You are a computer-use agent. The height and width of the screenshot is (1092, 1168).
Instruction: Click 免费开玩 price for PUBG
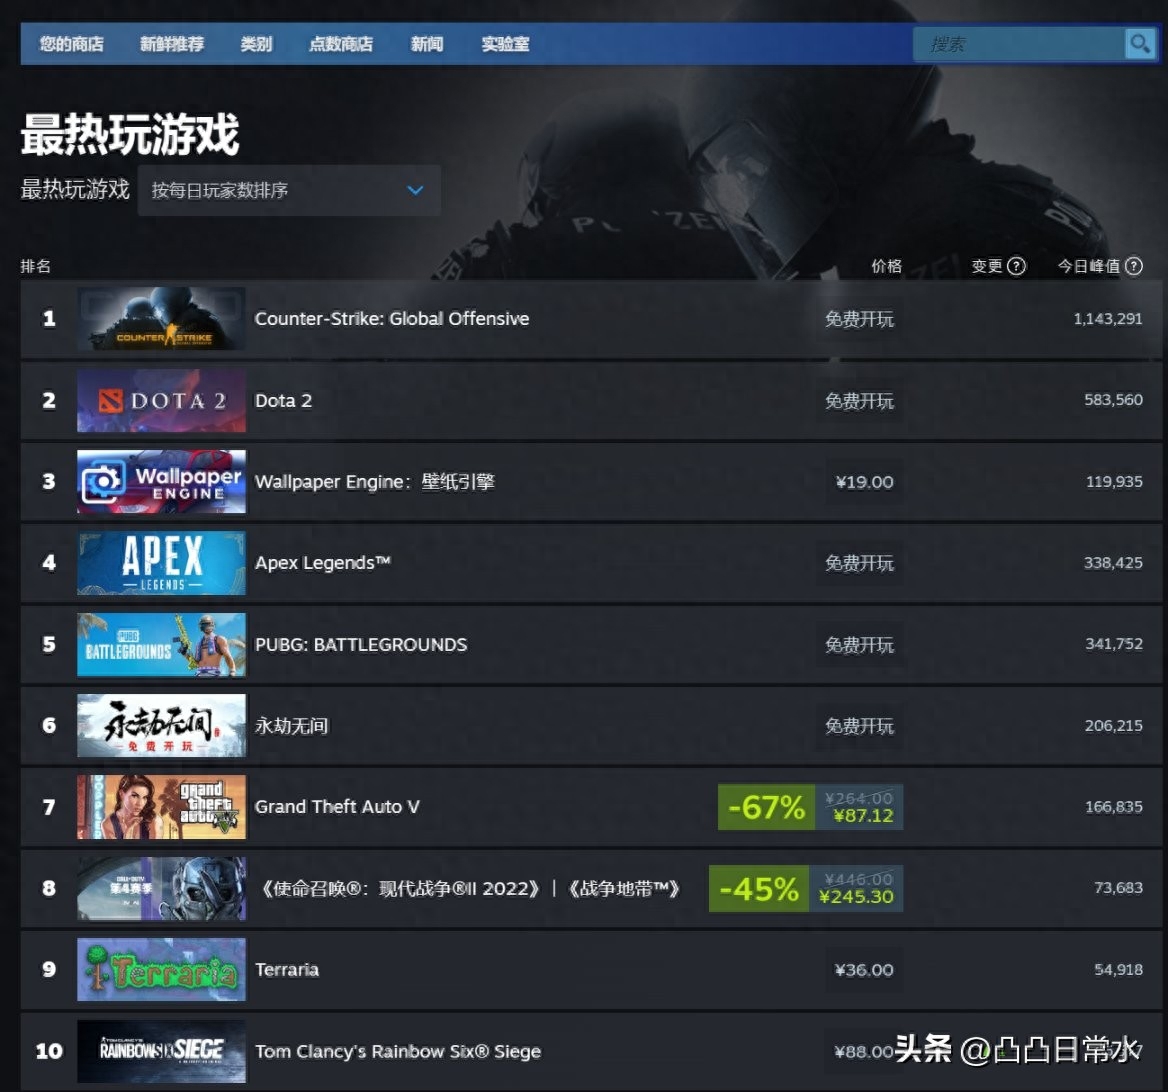point(859,645)
